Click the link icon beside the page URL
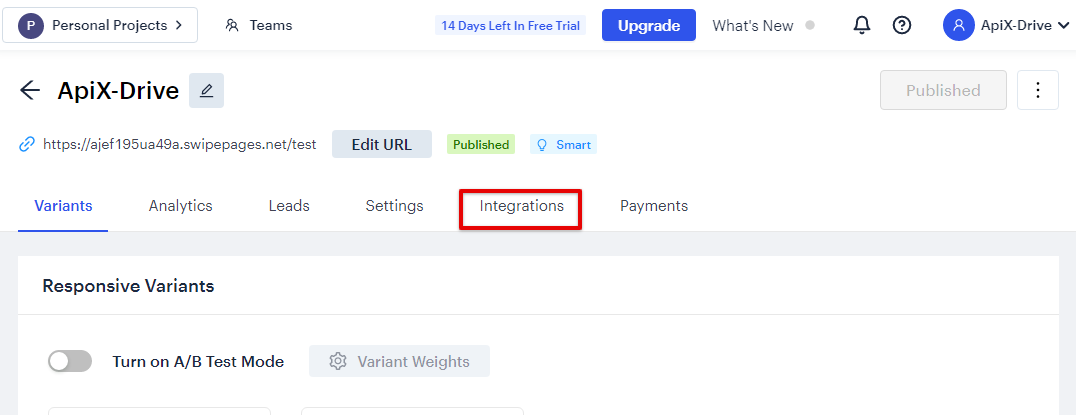 27,145
